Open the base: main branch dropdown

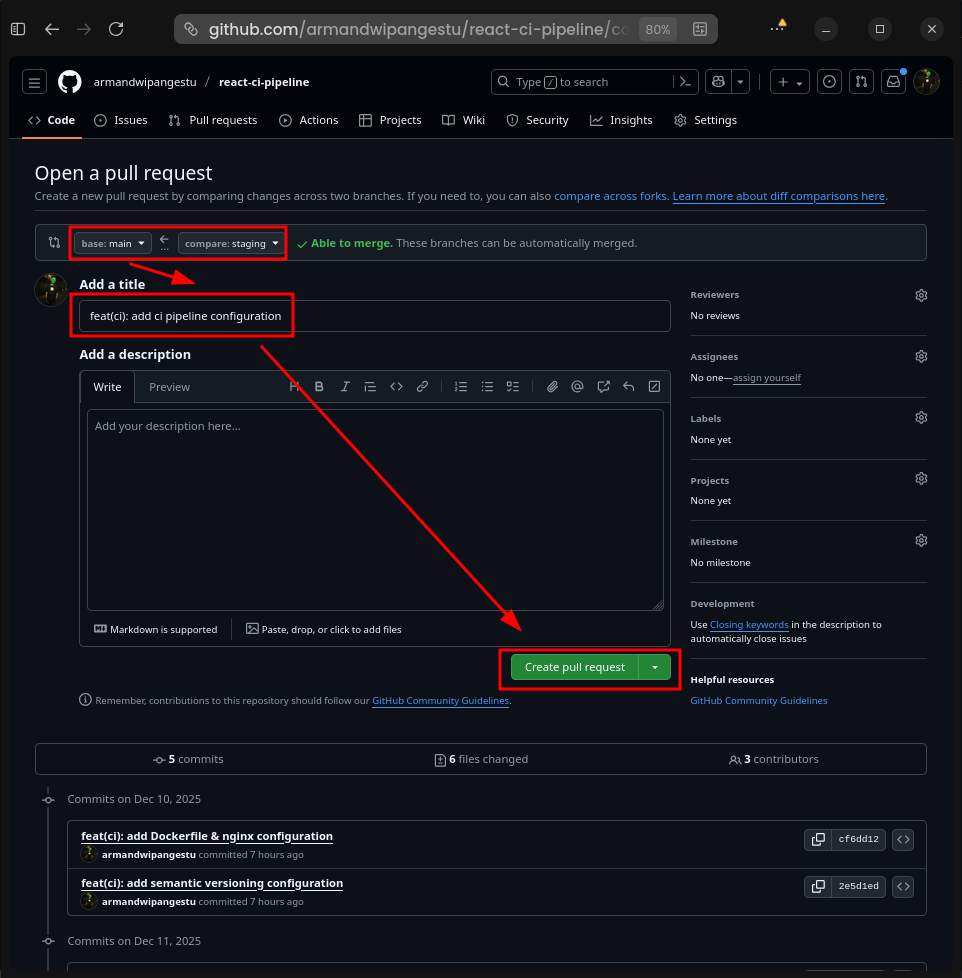pyautogui.click(x=113, y=243)
